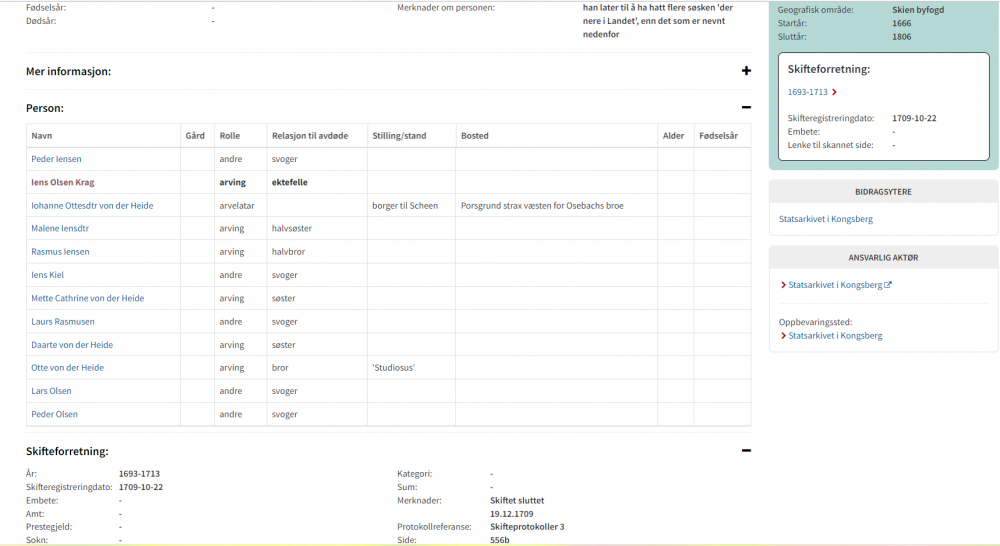
Task: Select Iens Olsen Krag name
Action: pyautogui.click(x=62, y=182)
